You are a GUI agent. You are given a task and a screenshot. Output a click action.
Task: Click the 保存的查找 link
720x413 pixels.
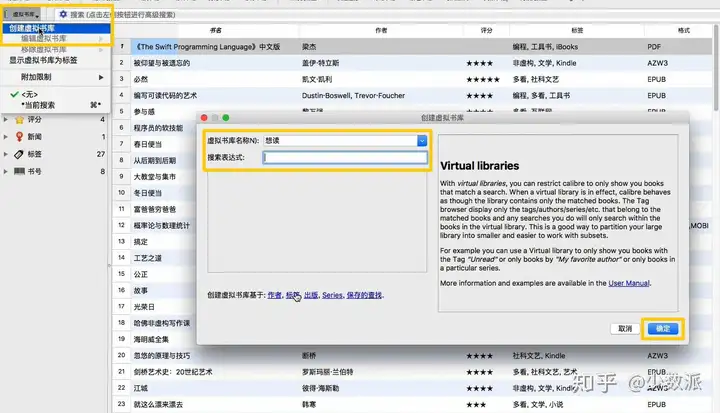point(364,295)
